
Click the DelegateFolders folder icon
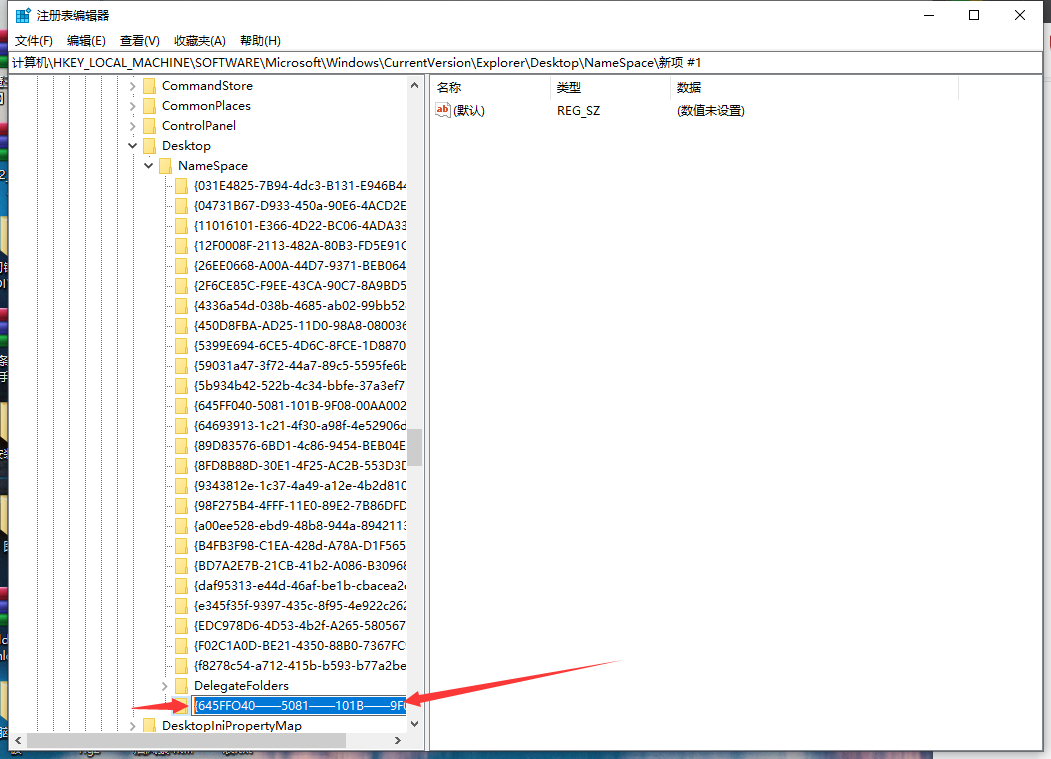pos(181,686)
